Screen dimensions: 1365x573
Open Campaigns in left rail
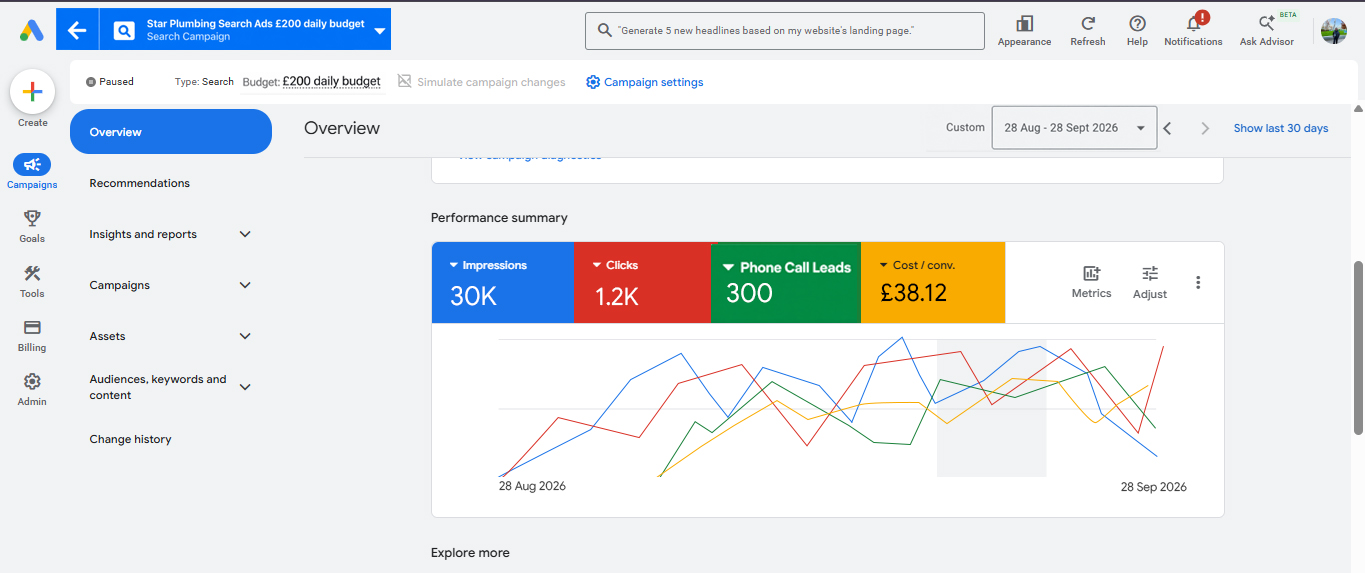[x=32, y=171]
